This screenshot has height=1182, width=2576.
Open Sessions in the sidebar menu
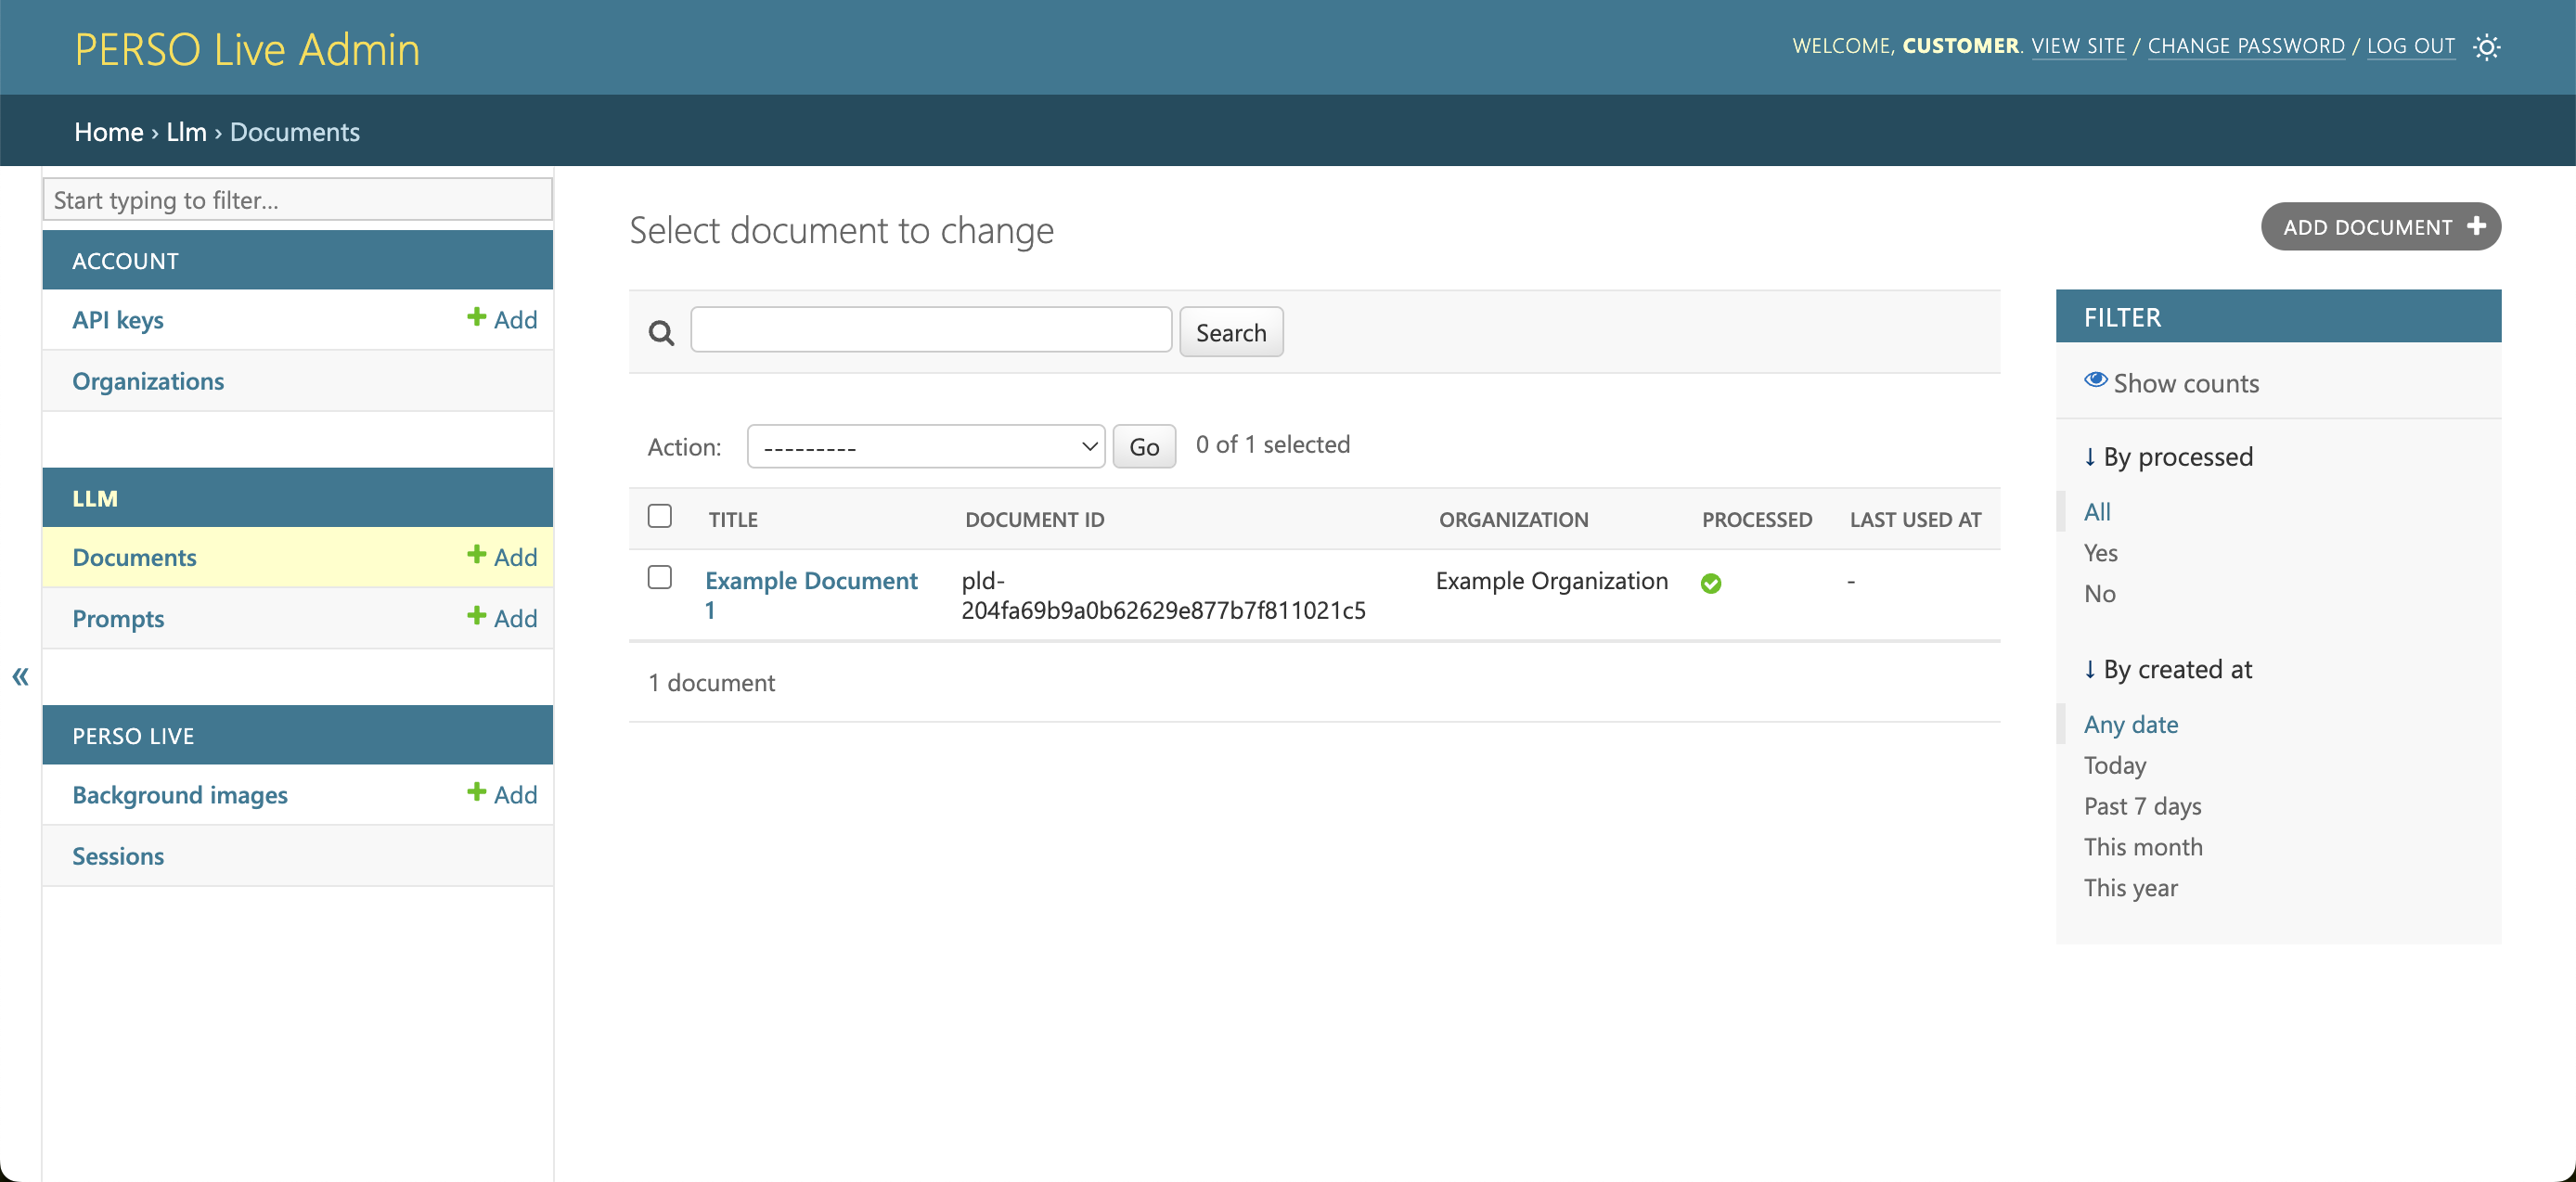tap(118, 856)
